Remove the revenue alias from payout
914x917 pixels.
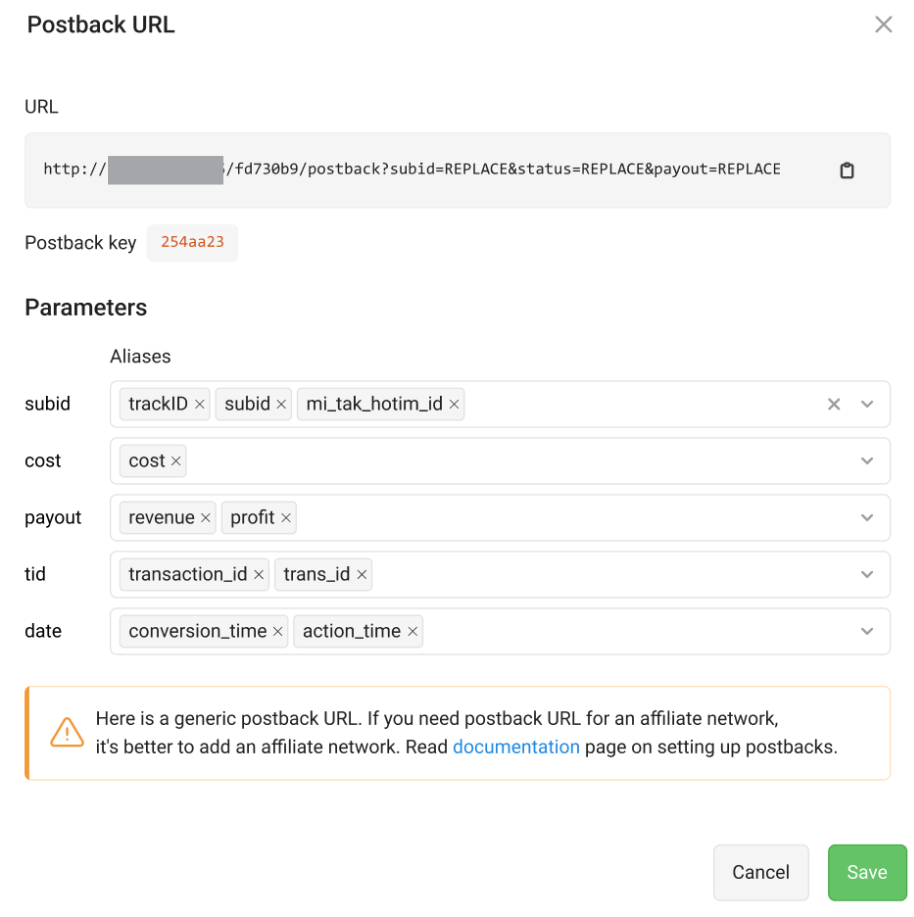tap(206, 518)
